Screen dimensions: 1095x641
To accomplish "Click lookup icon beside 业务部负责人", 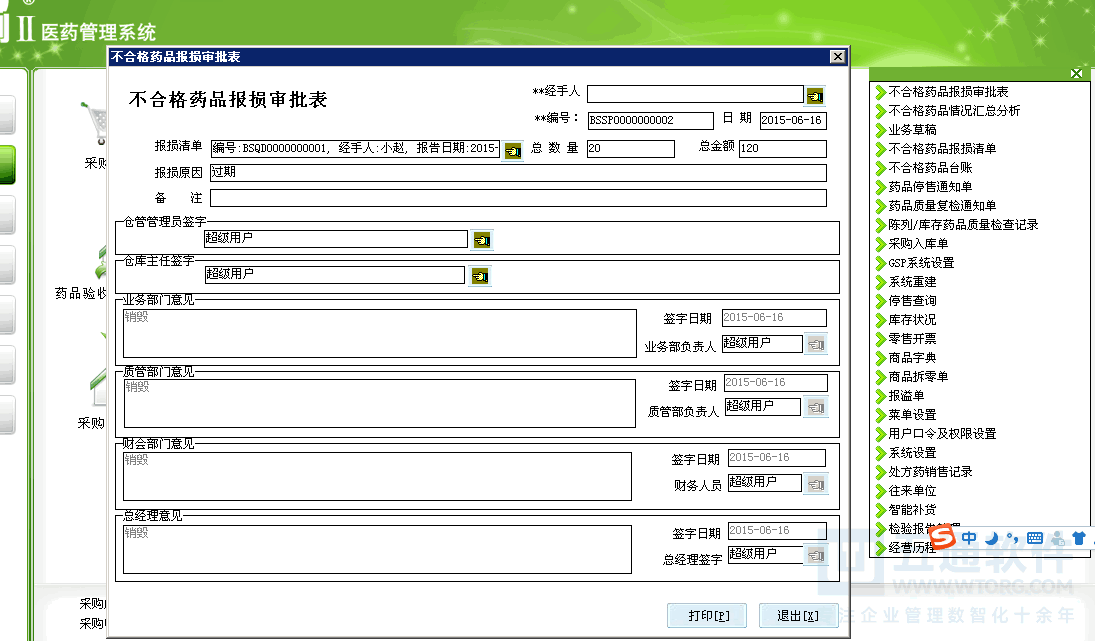I will click(x=816, y=344).
